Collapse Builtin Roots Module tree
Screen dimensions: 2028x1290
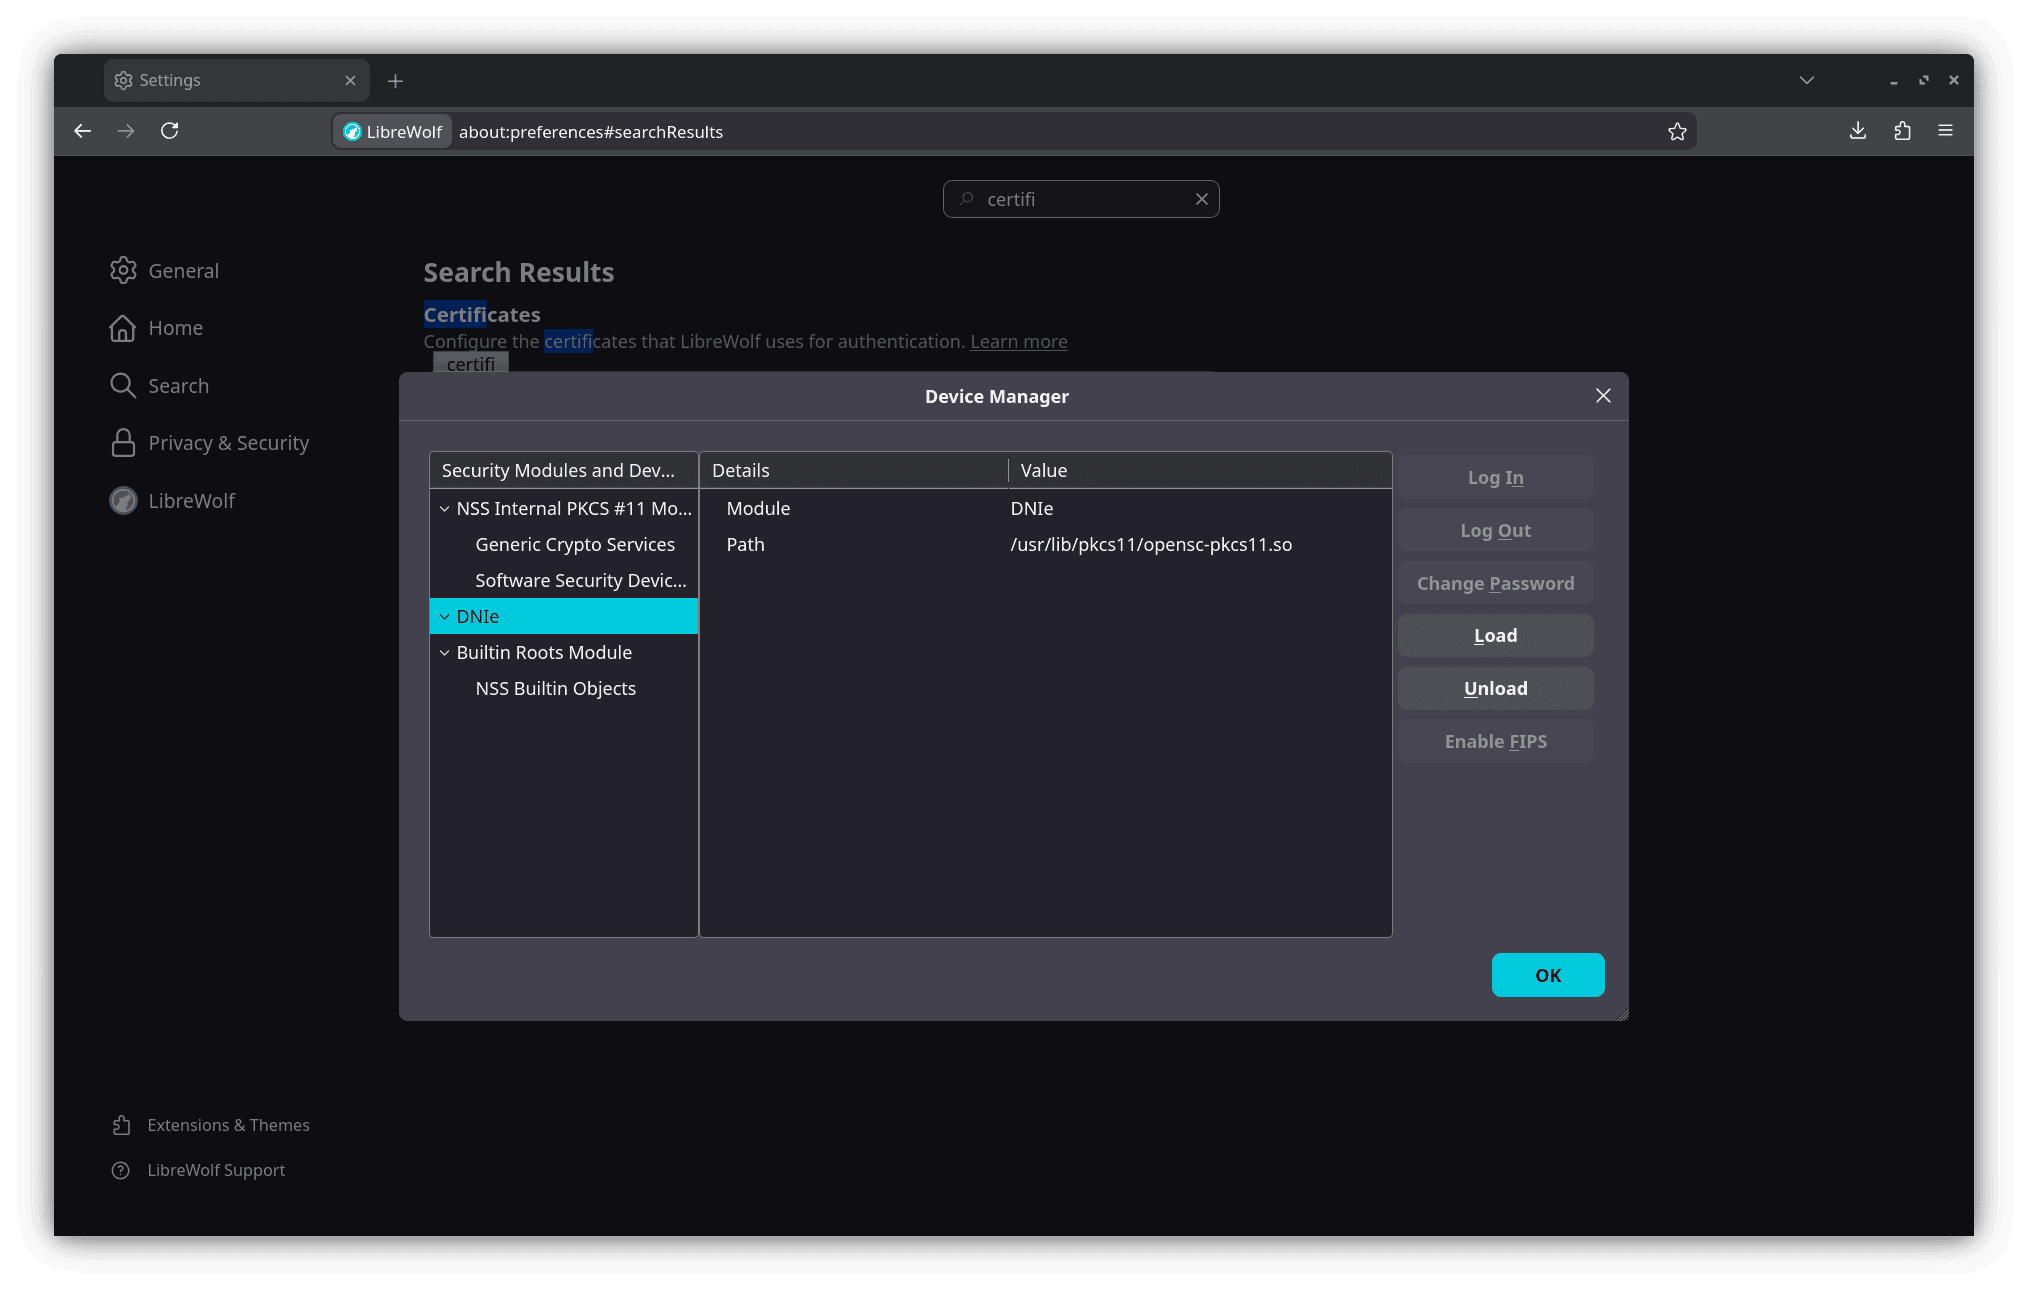(445, 652)
